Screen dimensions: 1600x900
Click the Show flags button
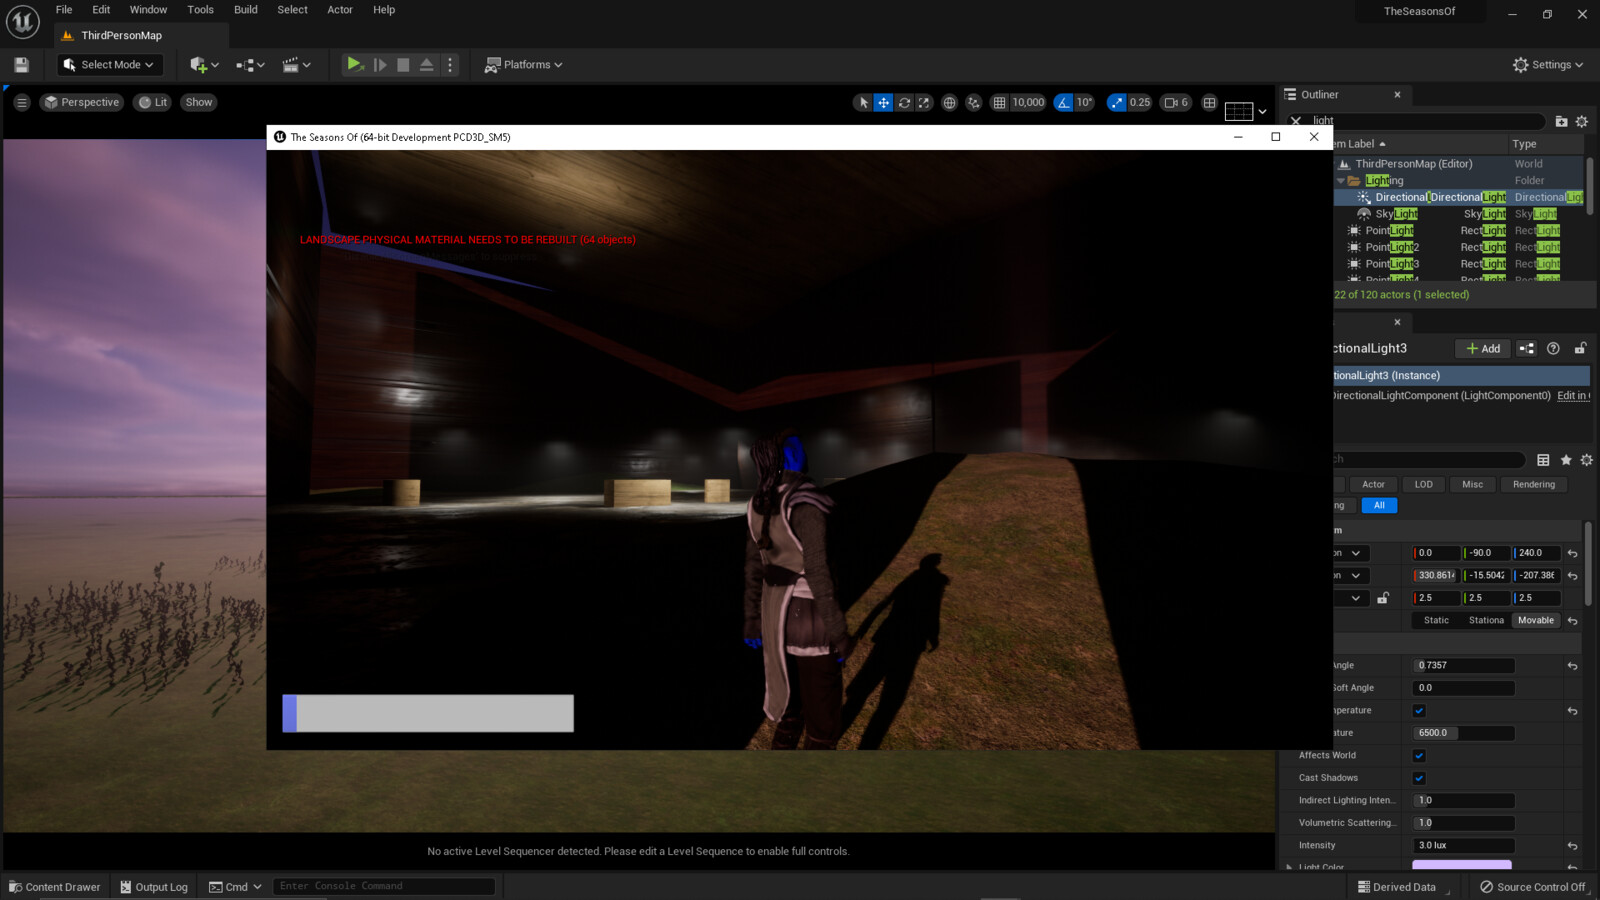[x=199, y=102]
